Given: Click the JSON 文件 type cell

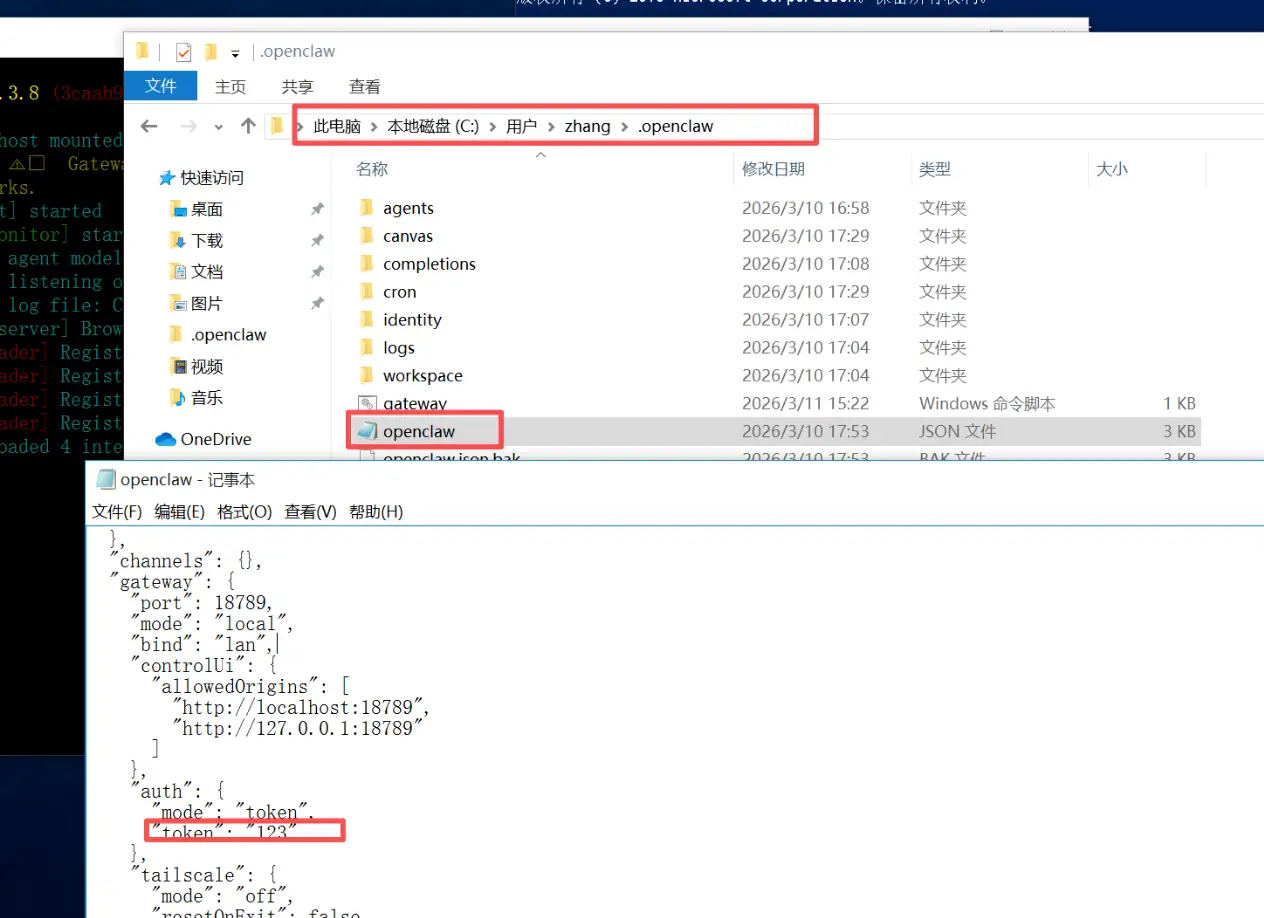Looking at the screenshot, I should click(957, 432).
